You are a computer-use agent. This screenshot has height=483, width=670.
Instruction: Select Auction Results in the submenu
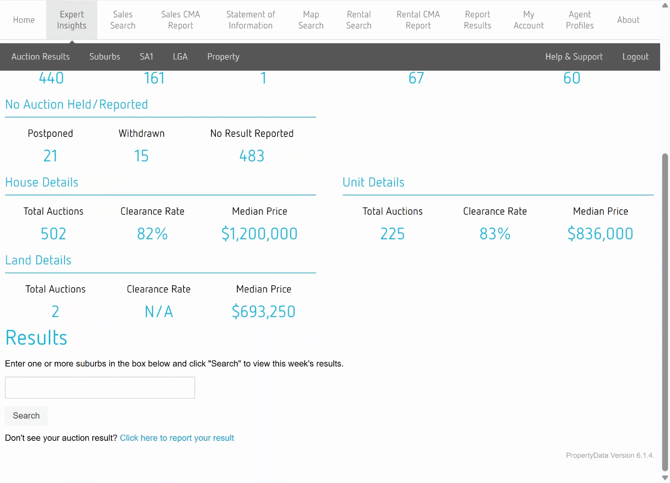coord(41,57)
